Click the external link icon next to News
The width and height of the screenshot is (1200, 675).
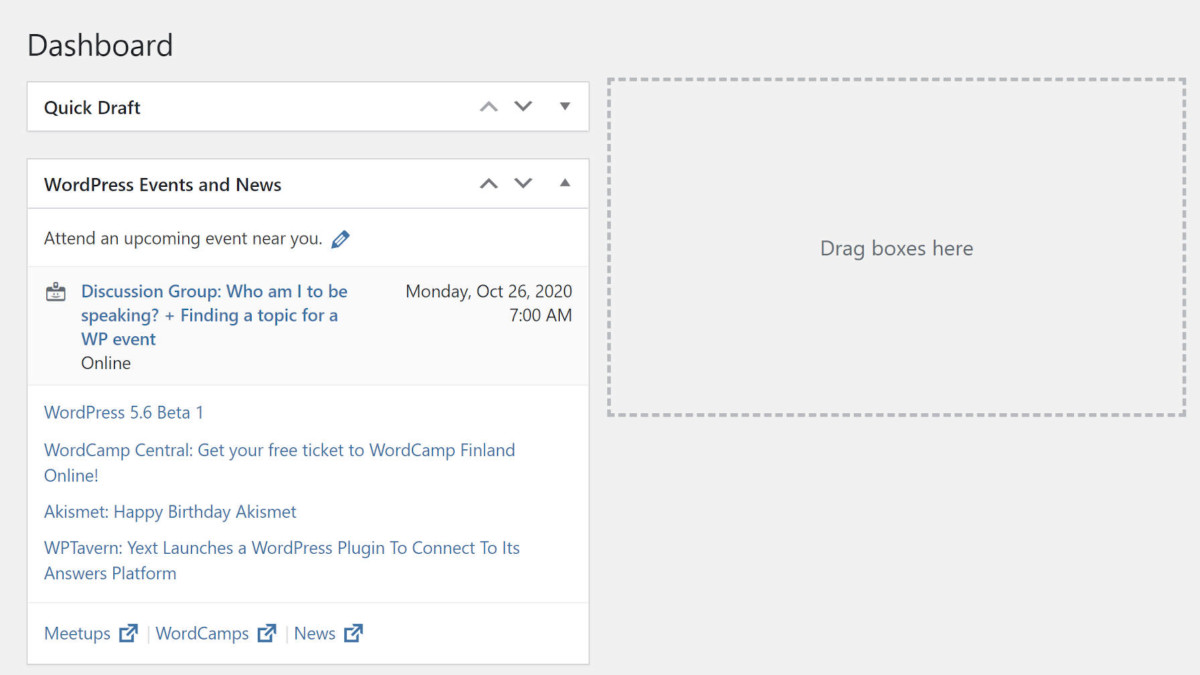(x=353, y=632)
